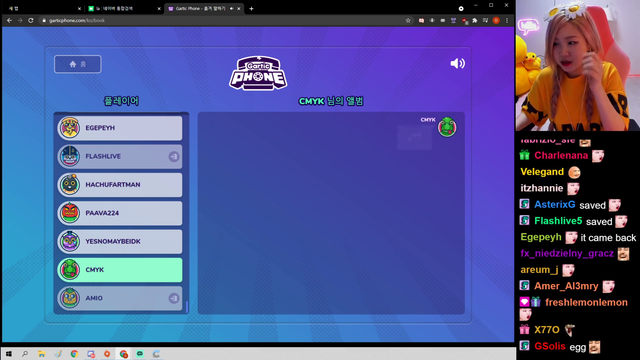Close the Gartic Phone tab

239,9
